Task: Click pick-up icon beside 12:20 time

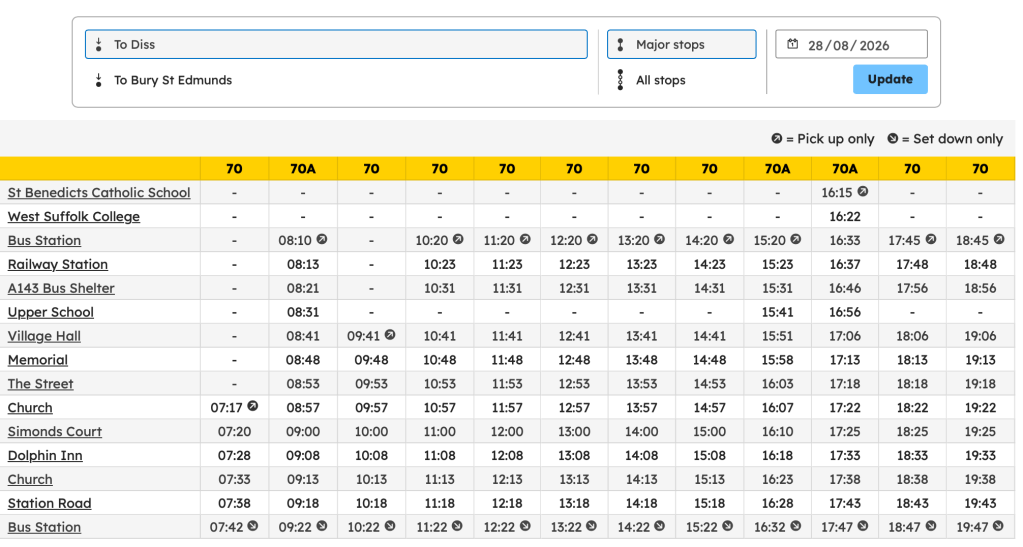Action: [592, 240]
